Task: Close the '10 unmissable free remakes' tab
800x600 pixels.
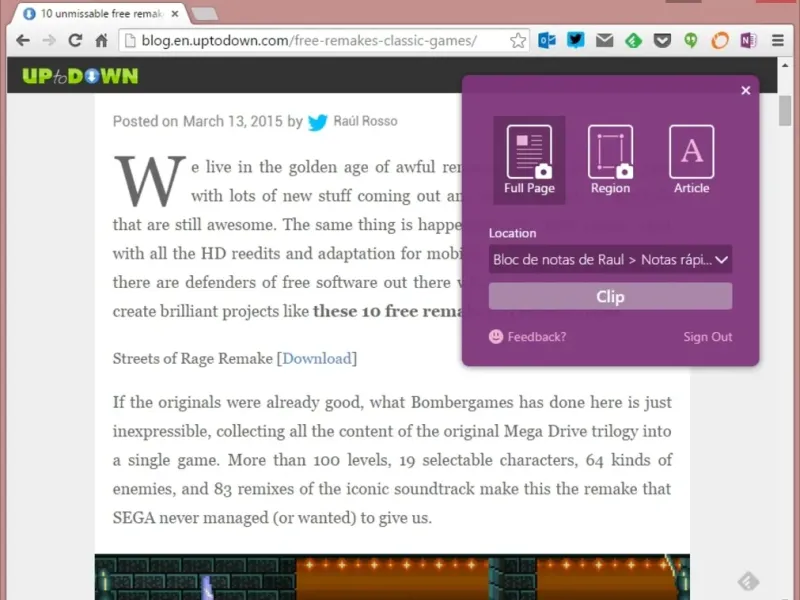Action: pyautogui.click(x=175, y=14)
